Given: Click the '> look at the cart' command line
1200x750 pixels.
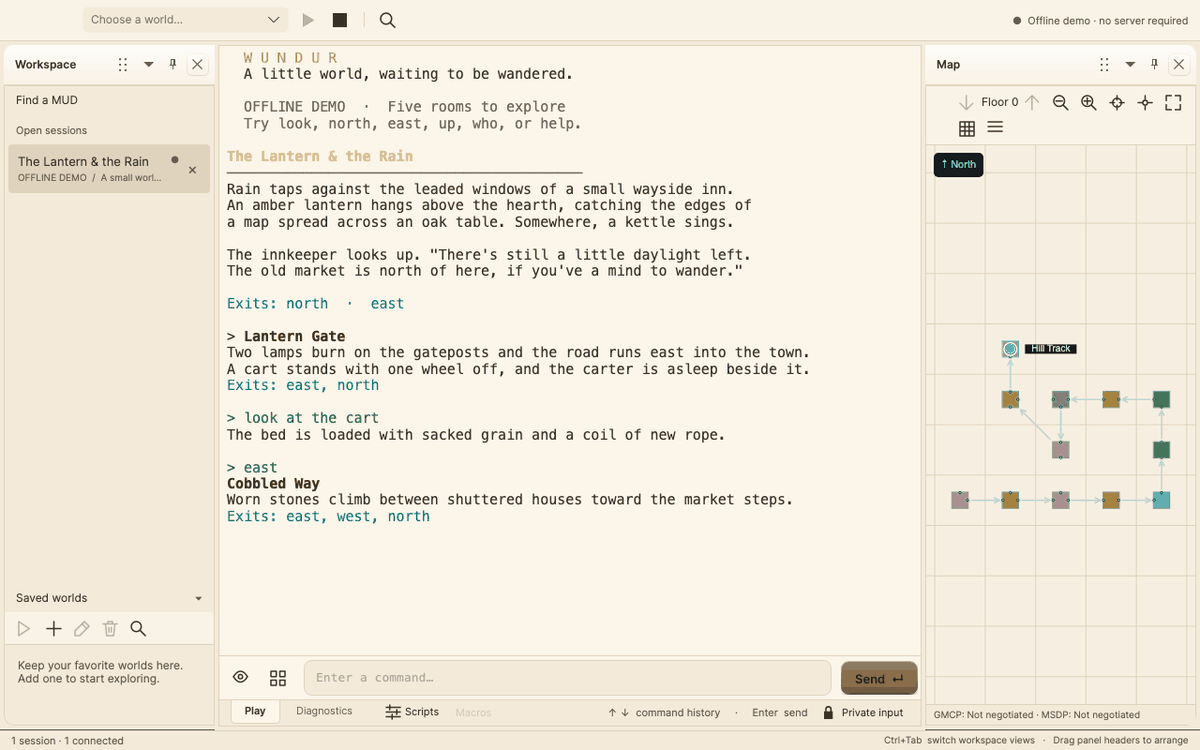Looking at the screenshot, I should [303, 418].
